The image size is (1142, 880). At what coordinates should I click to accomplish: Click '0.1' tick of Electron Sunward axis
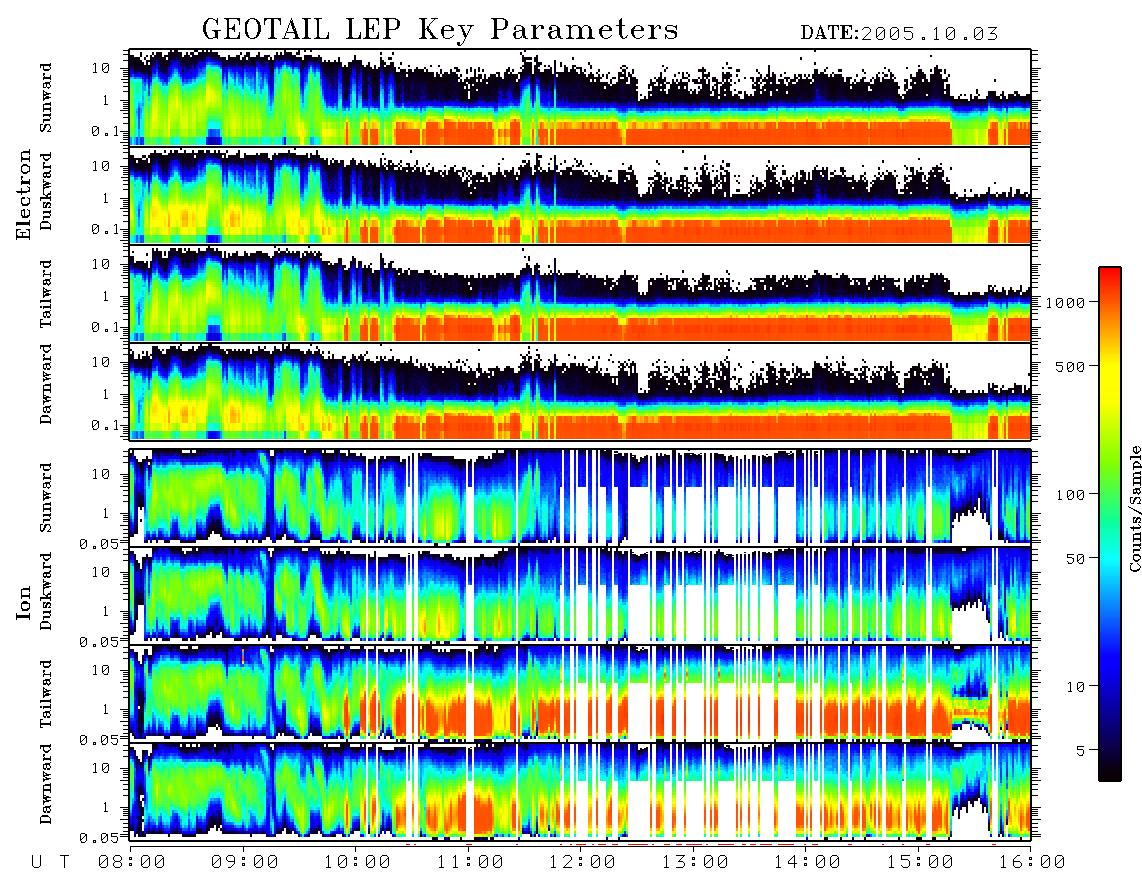[x=106, y=131]
